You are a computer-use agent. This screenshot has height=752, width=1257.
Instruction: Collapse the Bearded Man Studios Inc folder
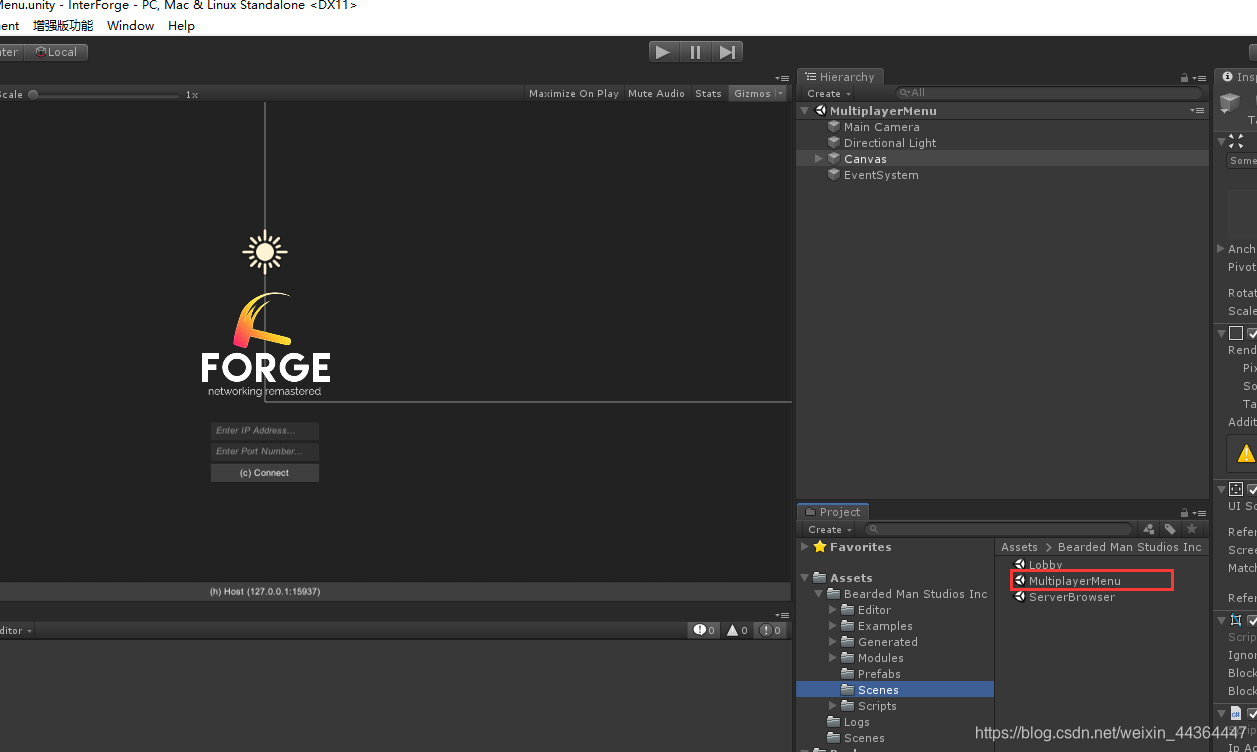819,594
